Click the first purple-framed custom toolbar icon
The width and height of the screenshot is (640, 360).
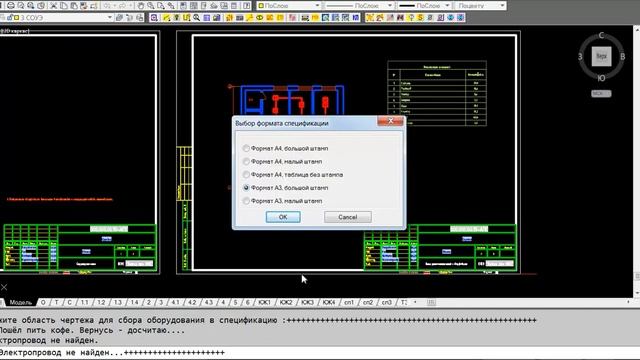pos(154,18)
